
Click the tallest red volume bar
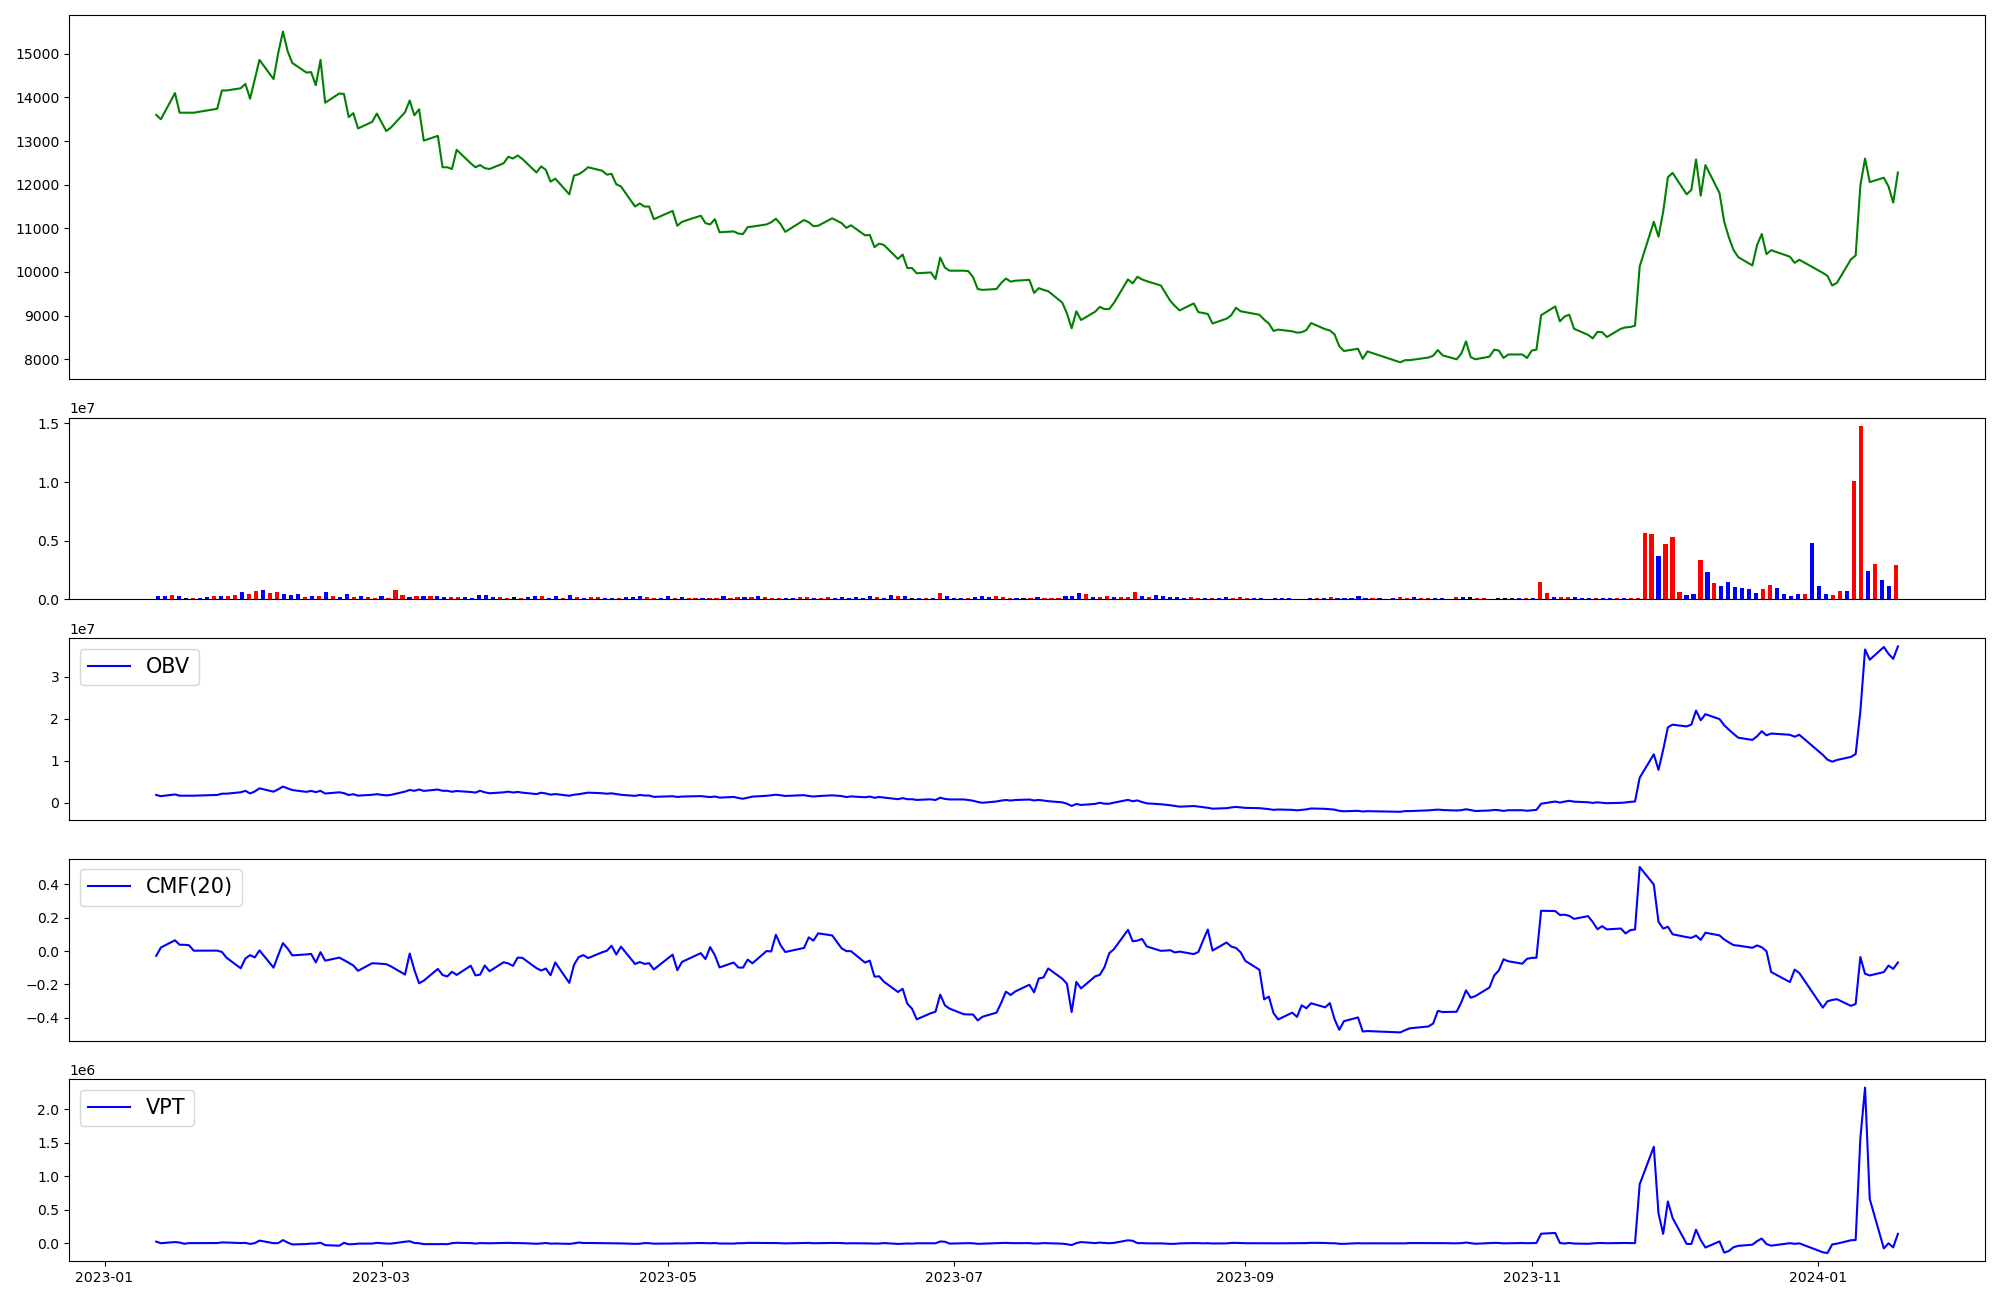(1861, 512)
